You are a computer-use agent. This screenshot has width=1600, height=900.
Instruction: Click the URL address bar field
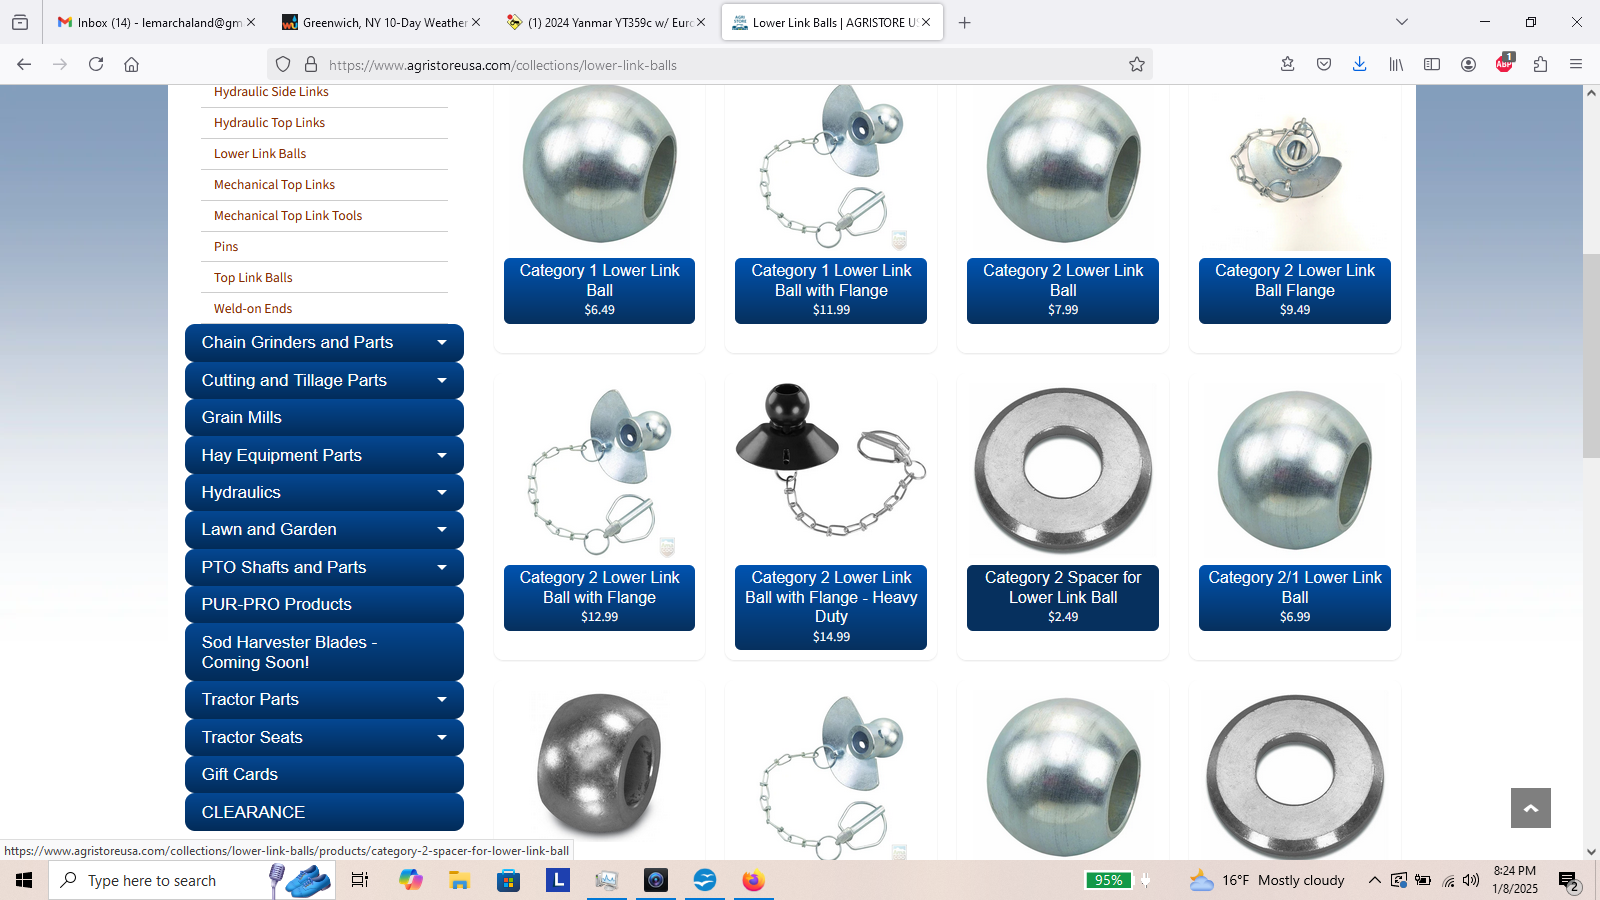tap(700, 65)
